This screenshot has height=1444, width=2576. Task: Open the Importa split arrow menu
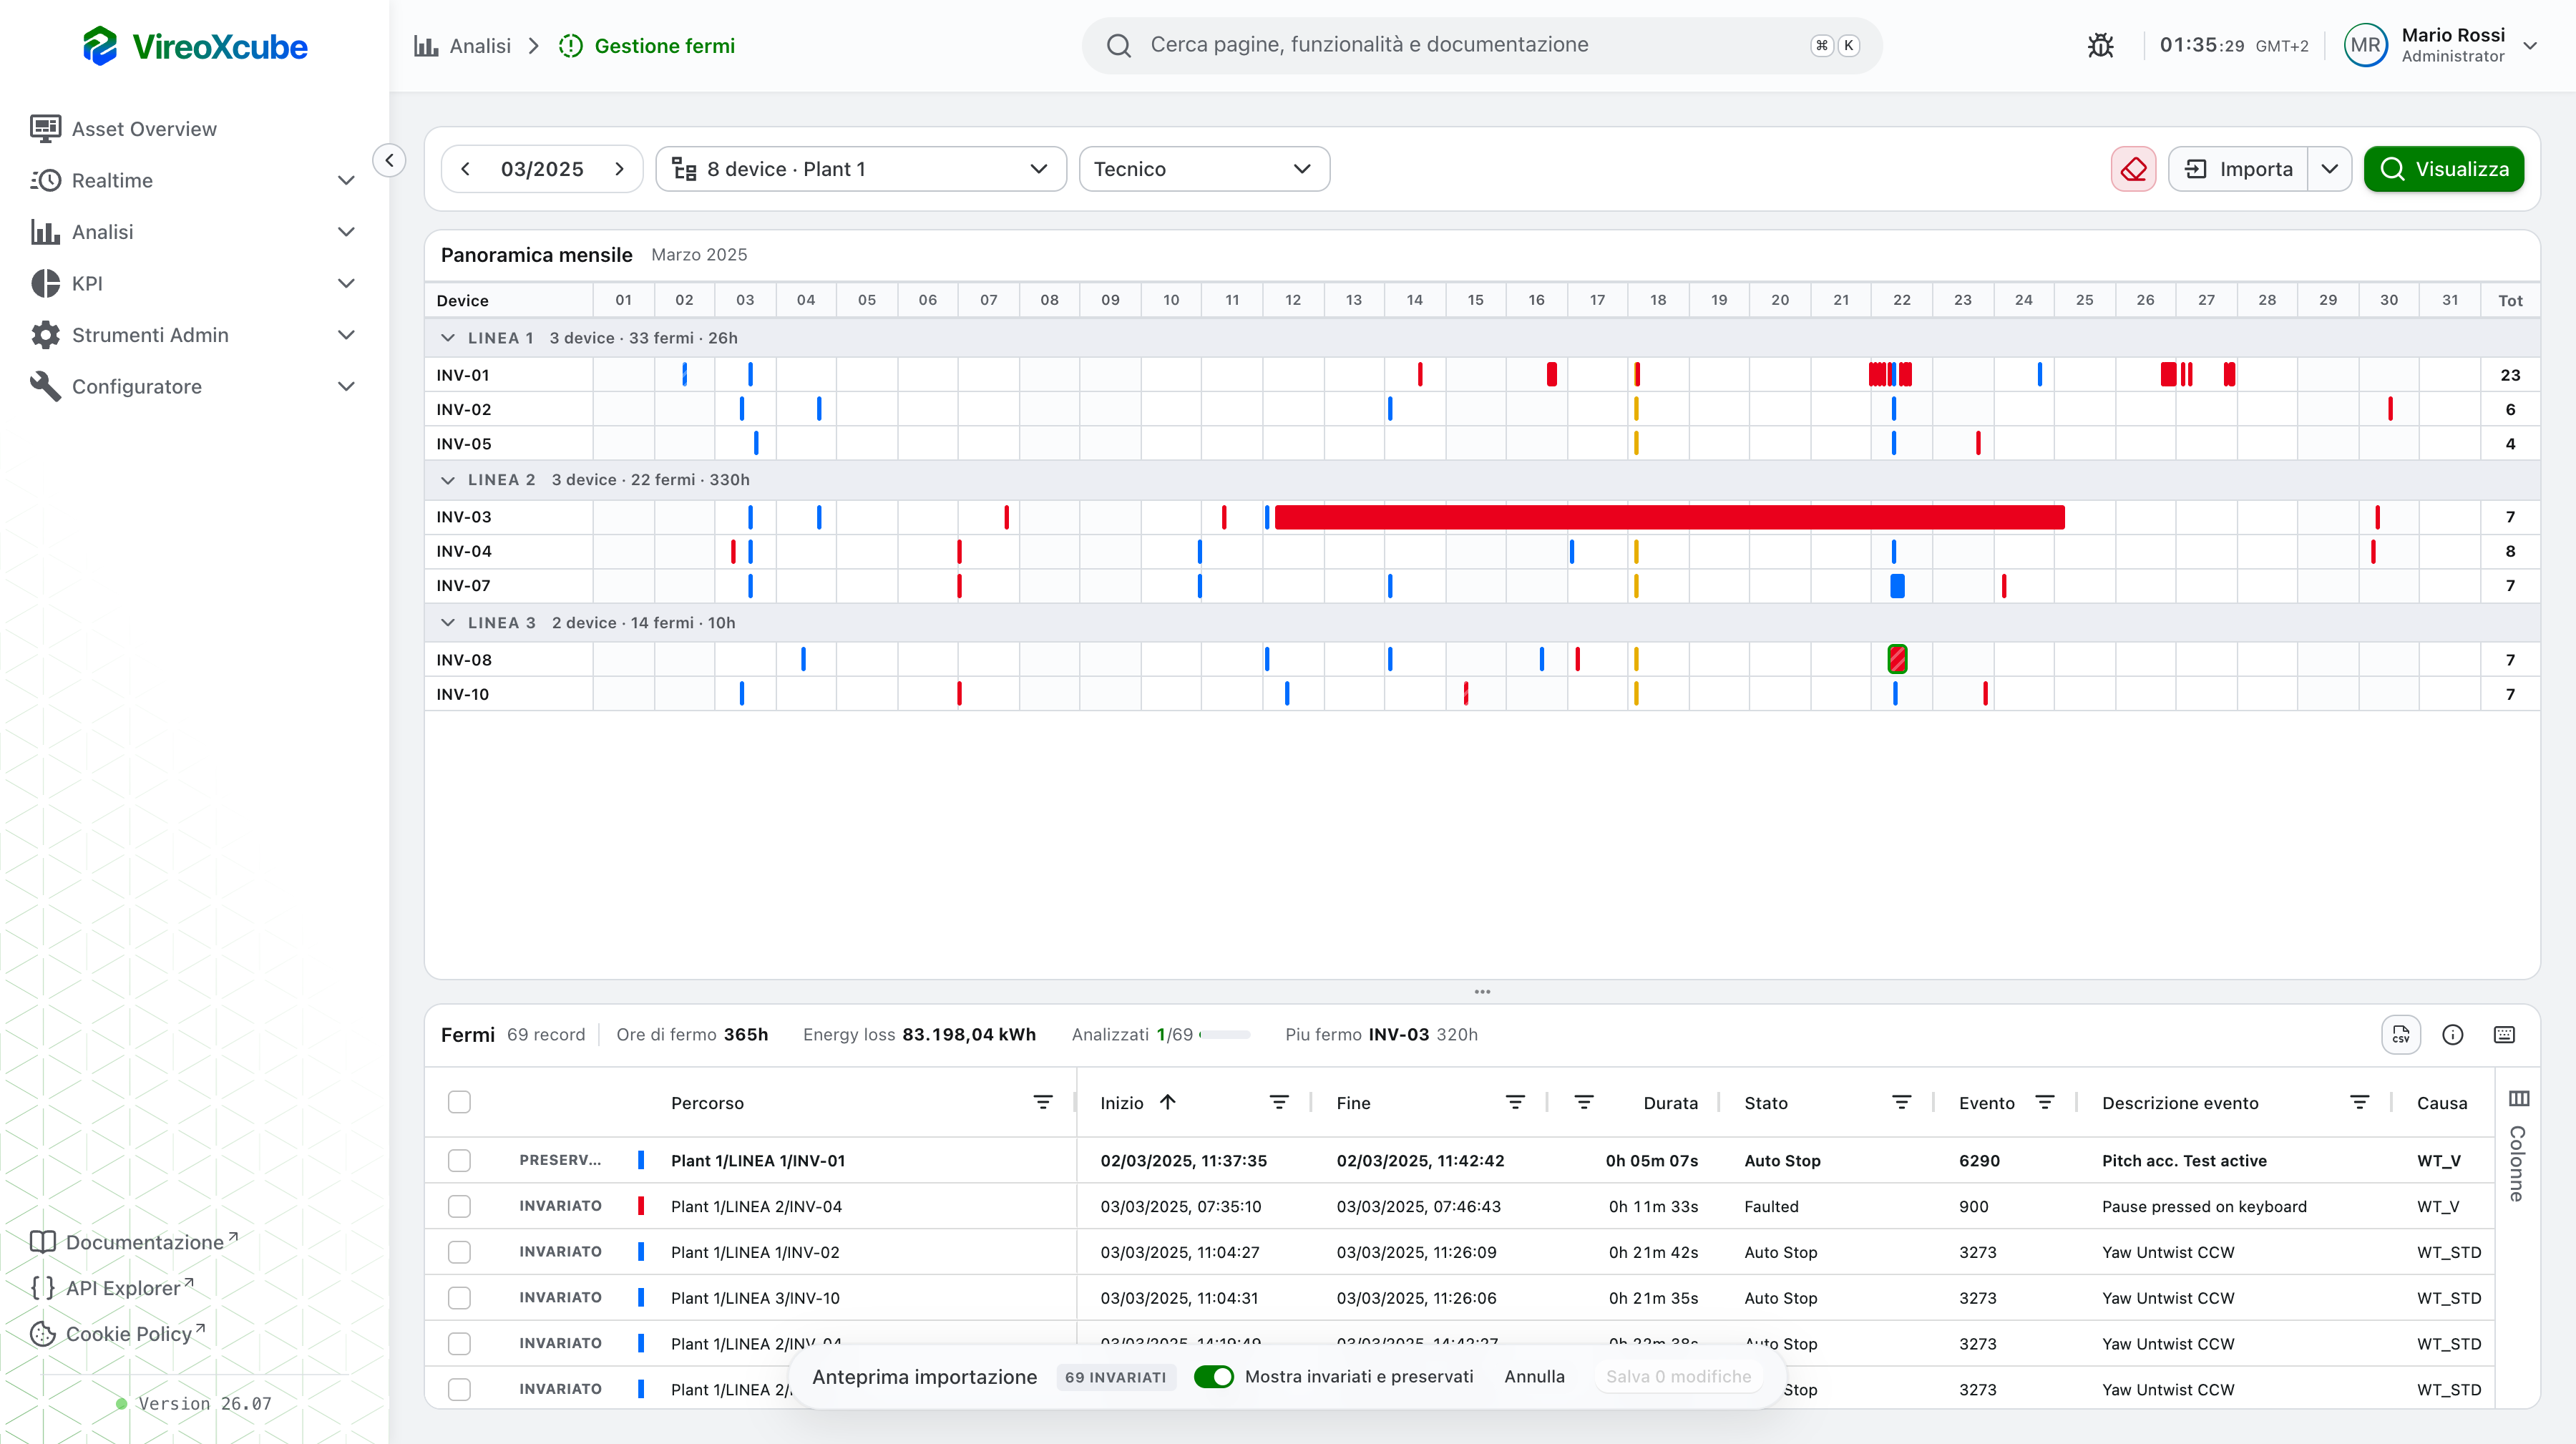pos(2330,169)
